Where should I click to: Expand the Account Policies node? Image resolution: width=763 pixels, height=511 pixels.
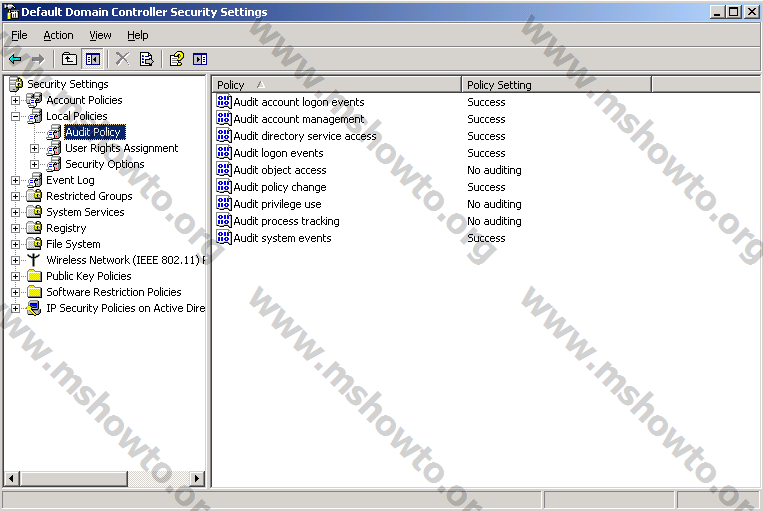(16, 100)
